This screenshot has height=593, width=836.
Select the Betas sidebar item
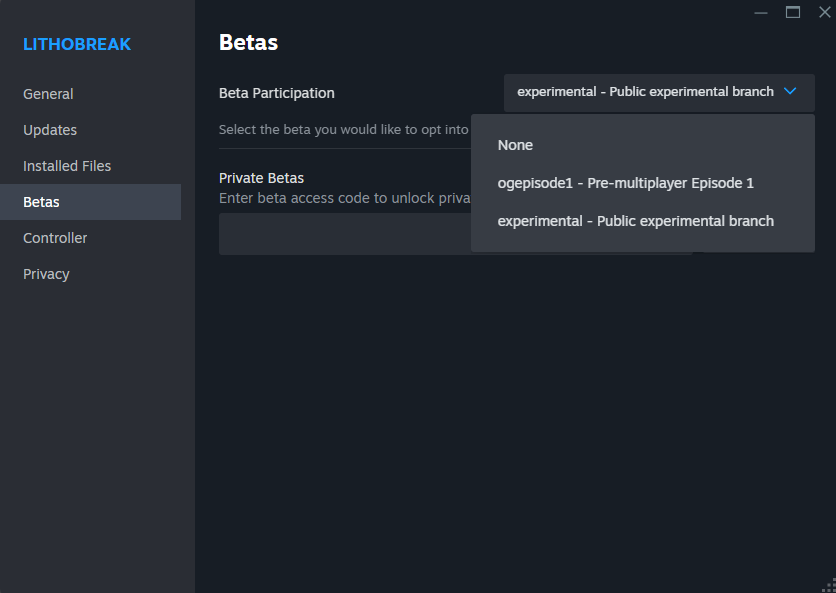click(91, 202)
